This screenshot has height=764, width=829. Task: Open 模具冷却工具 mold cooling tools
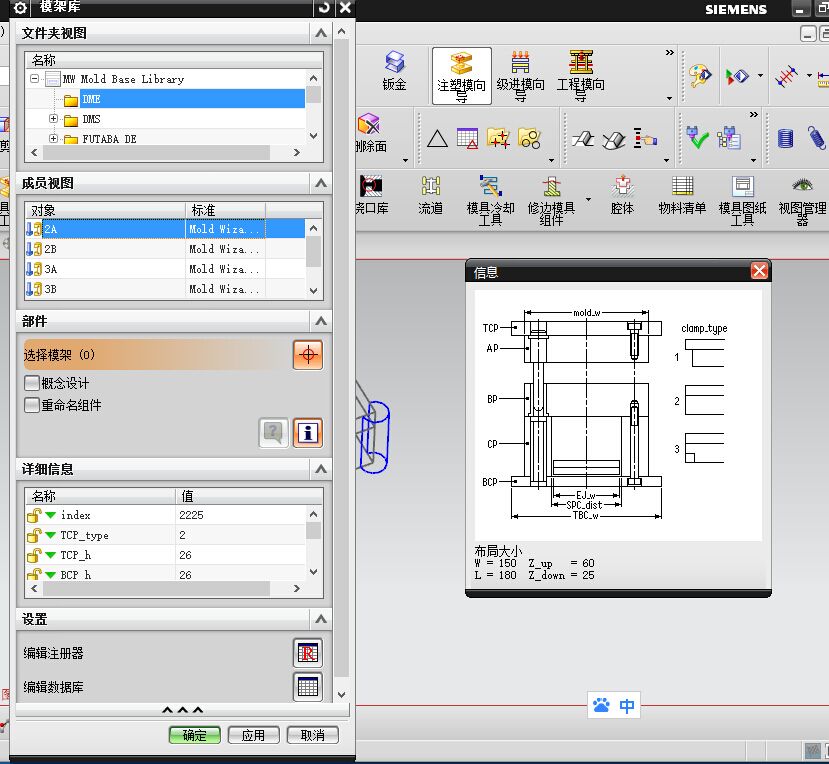pyautogui.click(x=490, y=200)
